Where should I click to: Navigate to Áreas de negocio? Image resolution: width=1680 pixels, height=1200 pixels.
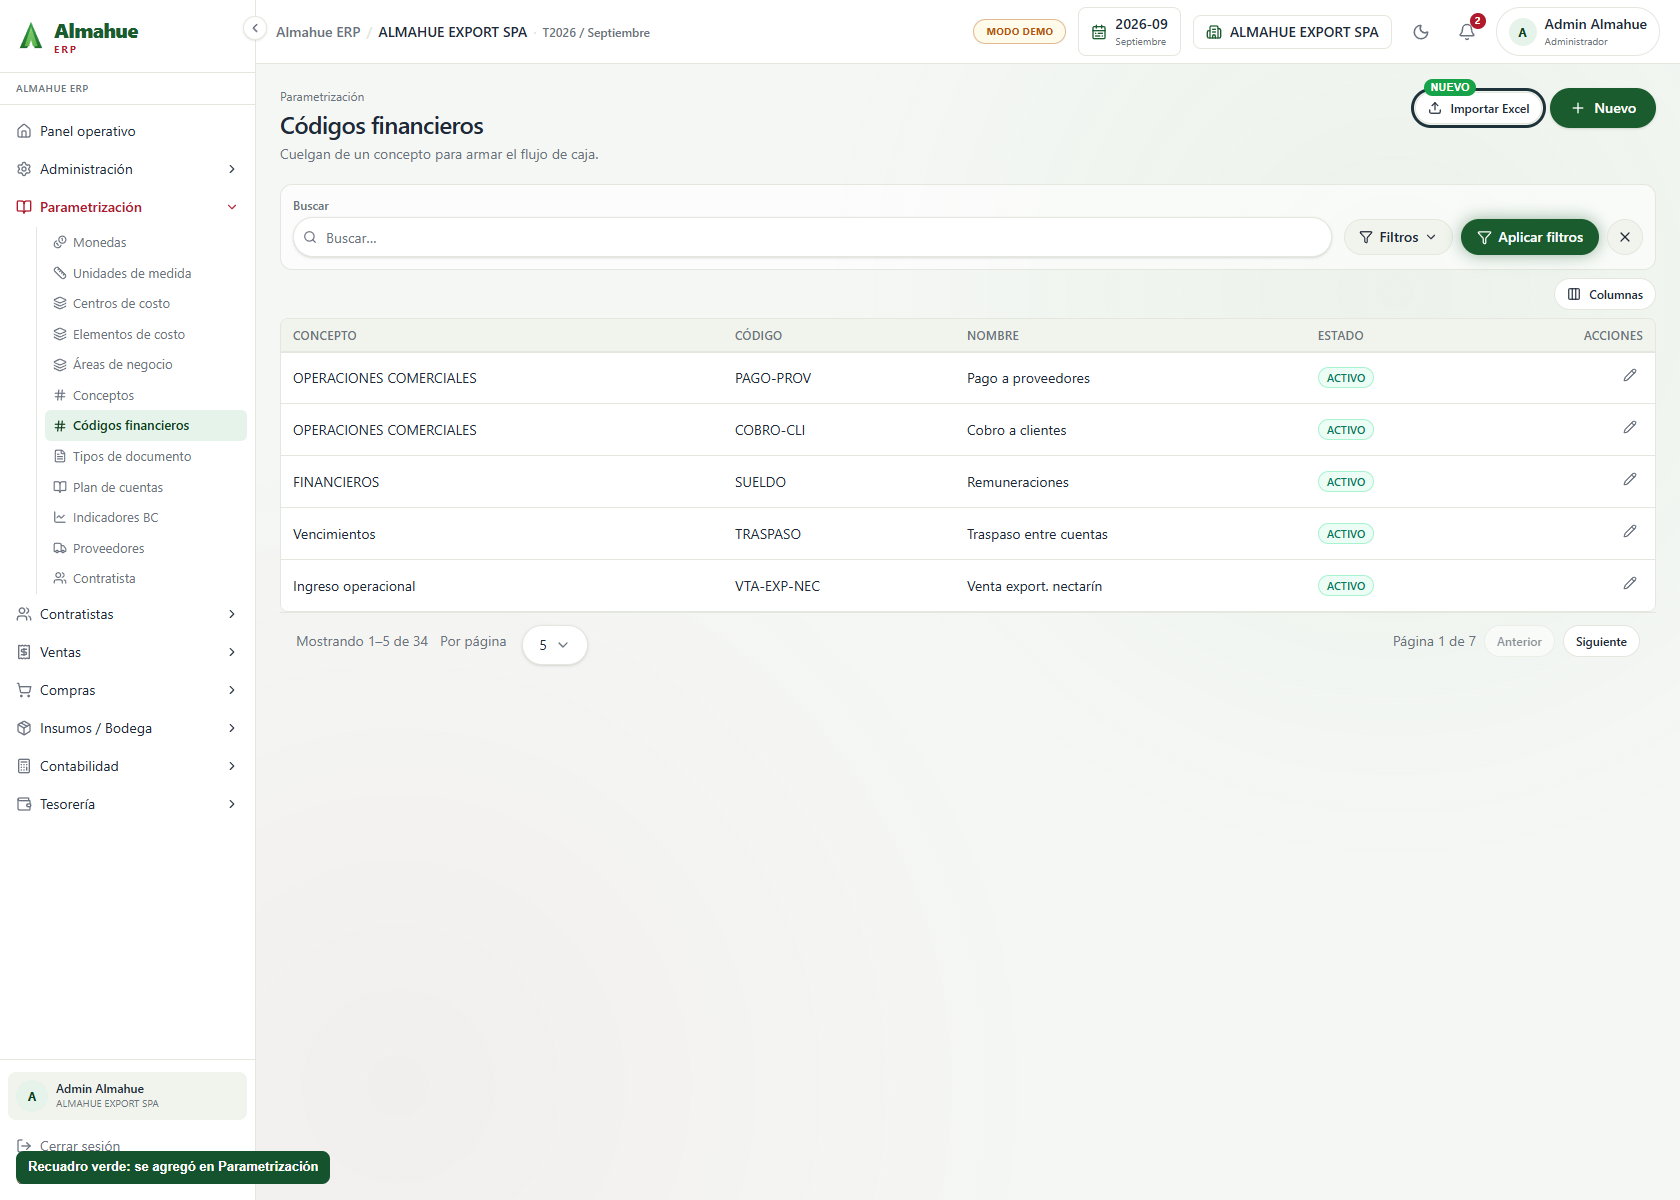coord(146,364)
